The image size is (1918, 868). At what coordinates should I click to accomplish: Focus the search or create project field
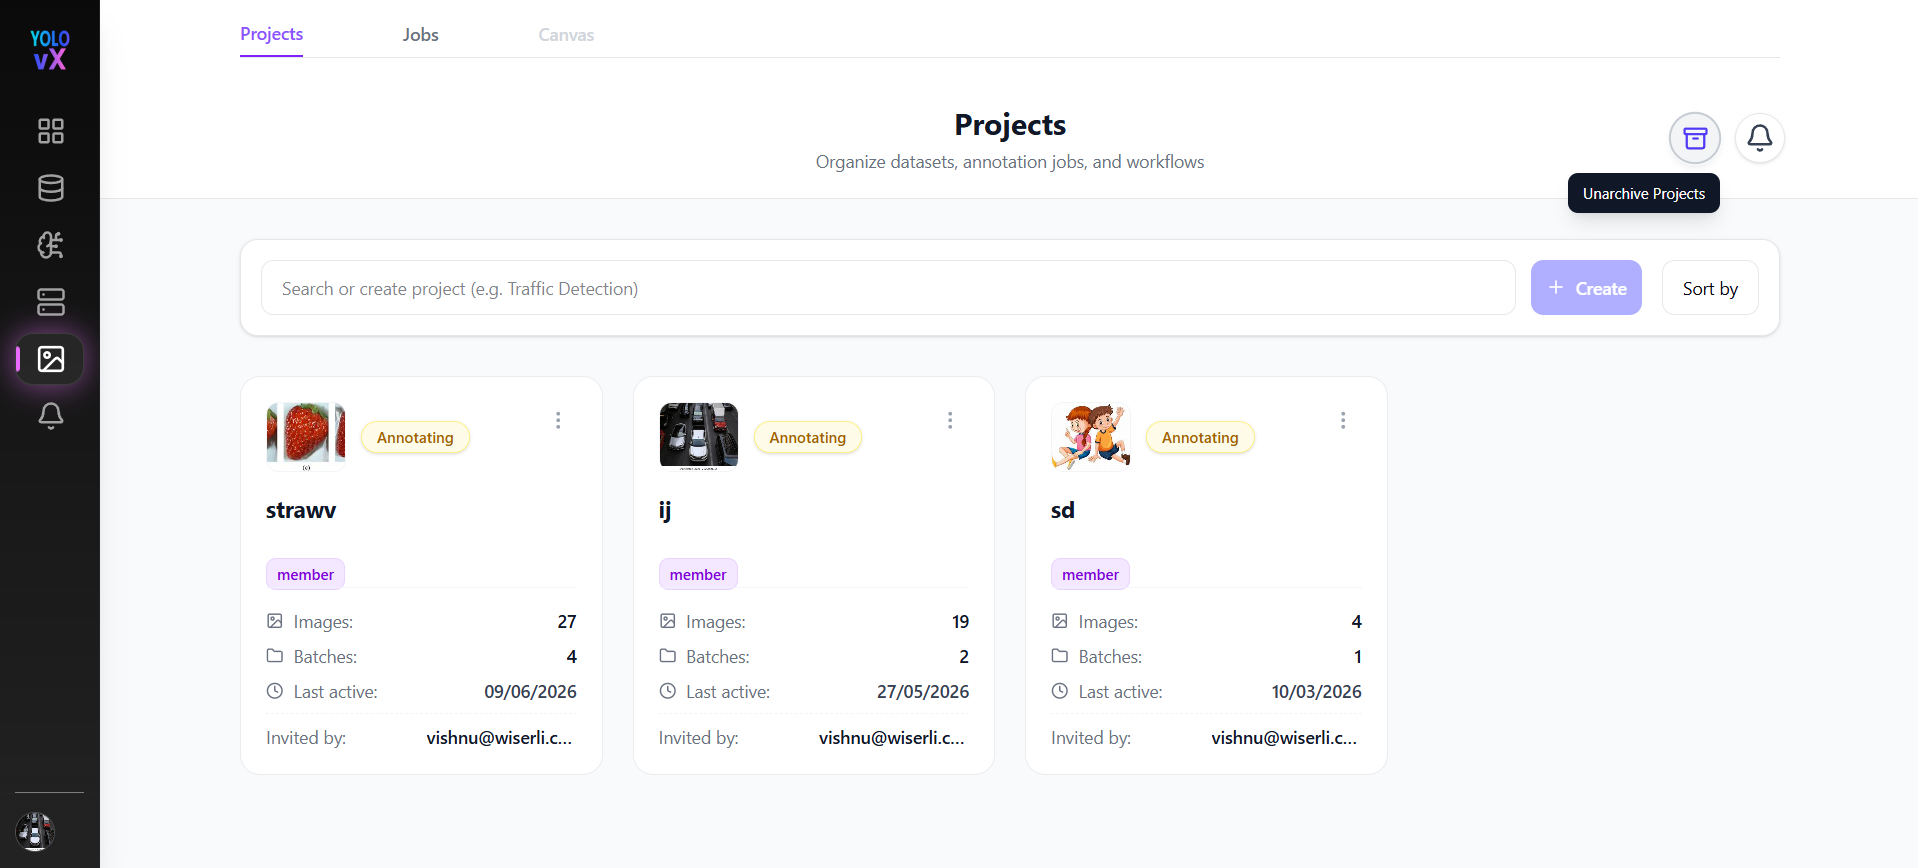(888, 288)
